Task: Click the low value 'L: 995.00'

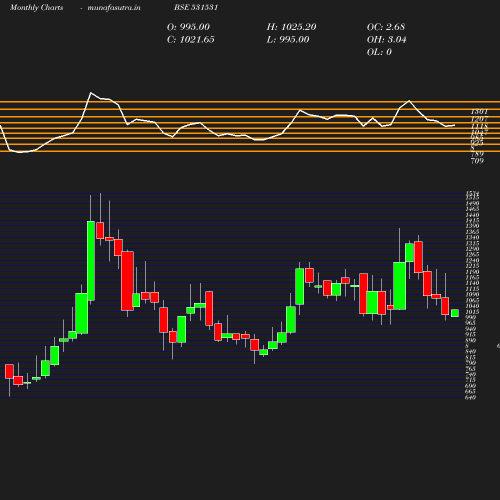Action: pos(288,40)
